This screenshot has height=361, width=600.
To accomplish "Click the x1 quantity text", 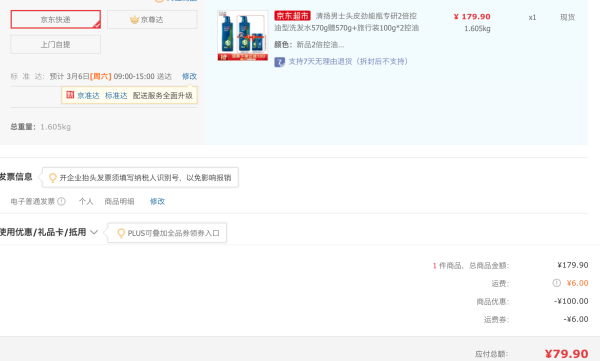I will pos(532,18).
